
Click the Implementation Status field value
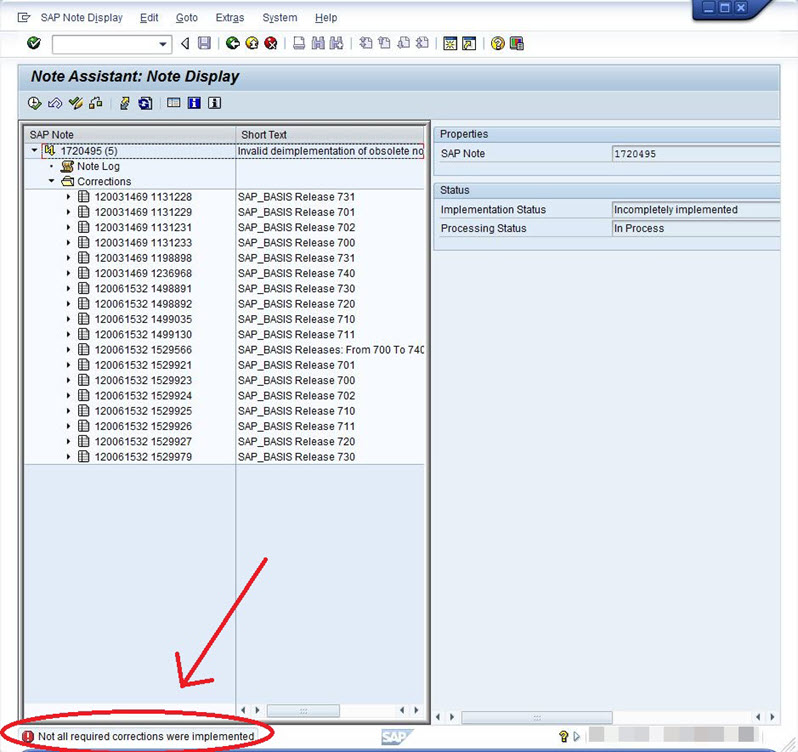coord(696,210)
